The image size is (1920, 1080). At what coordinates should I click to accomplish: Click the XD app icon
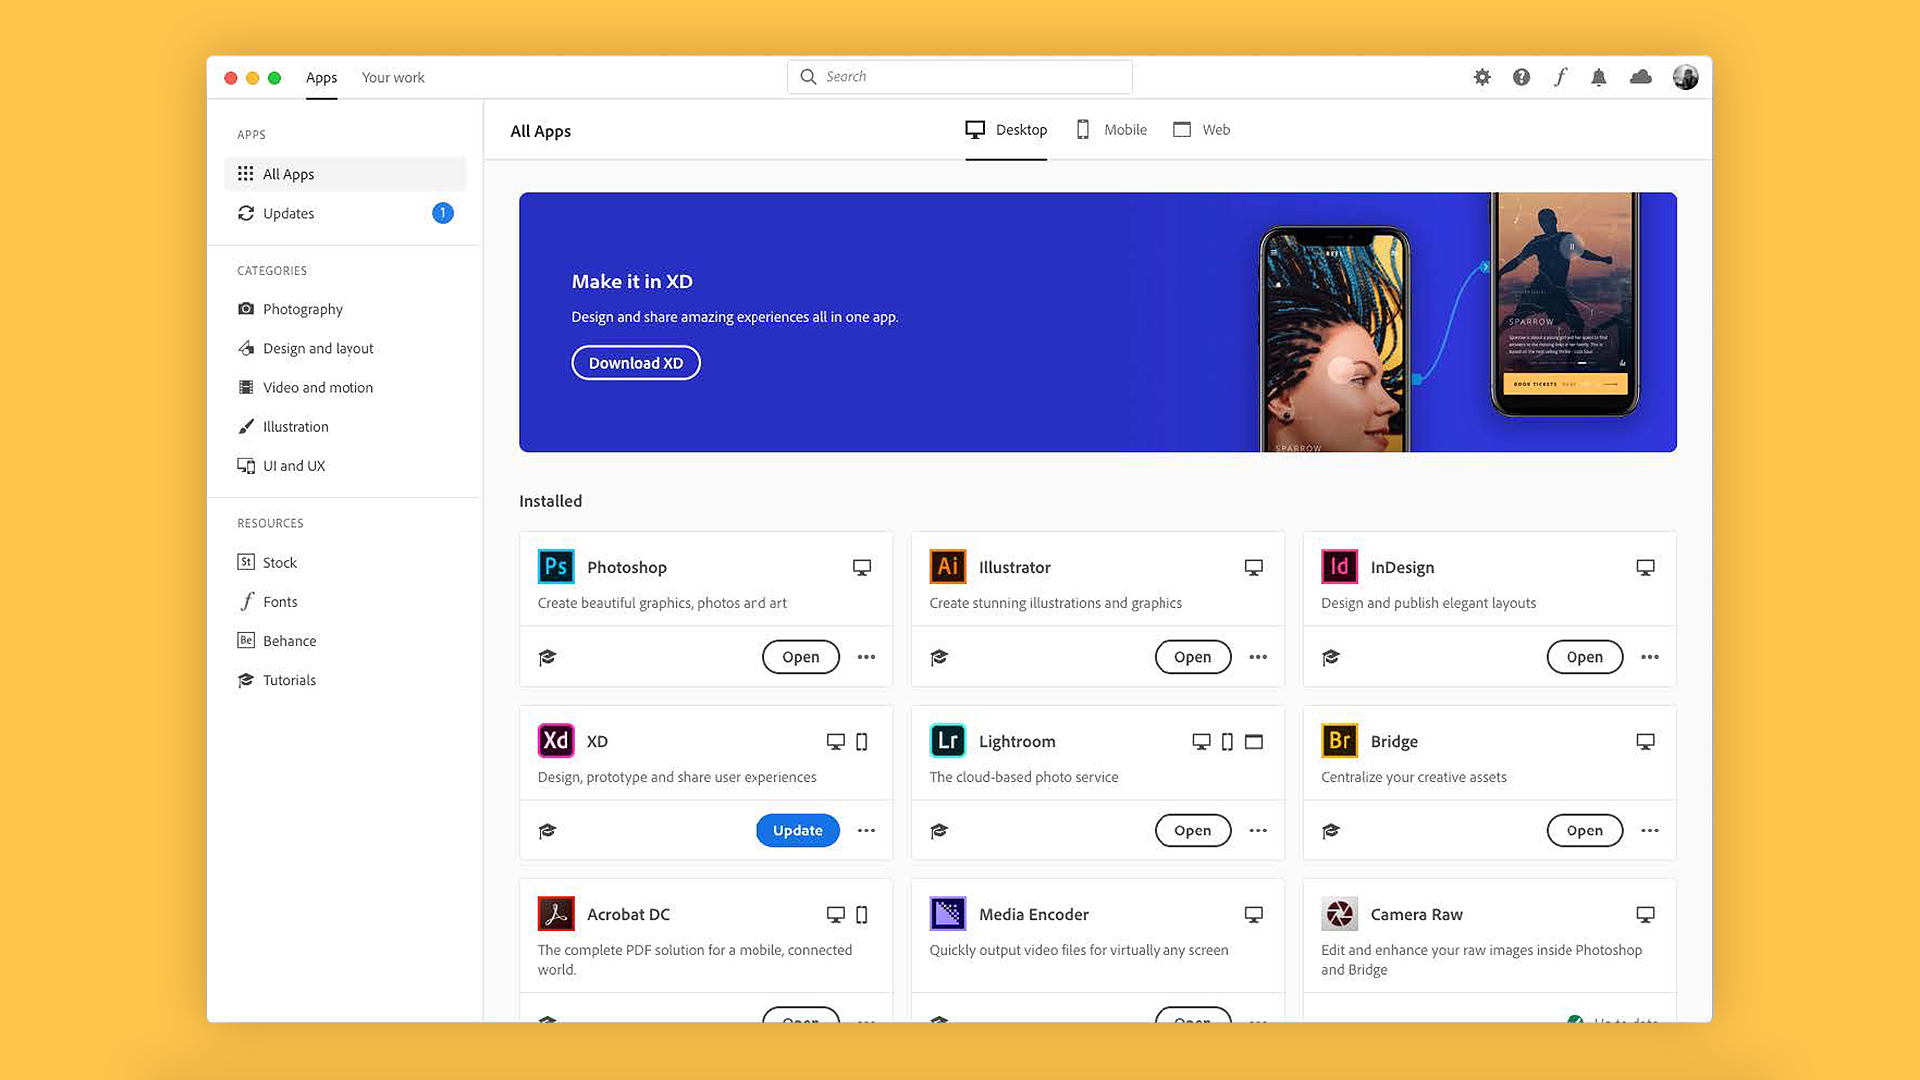(554, 740)
